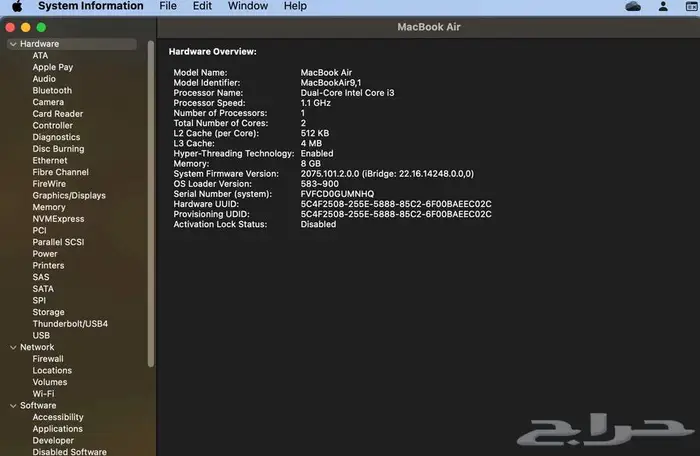The image size is (700, 456).
Task: Select Firewall in the sidebar
Action: pos(48,359)
